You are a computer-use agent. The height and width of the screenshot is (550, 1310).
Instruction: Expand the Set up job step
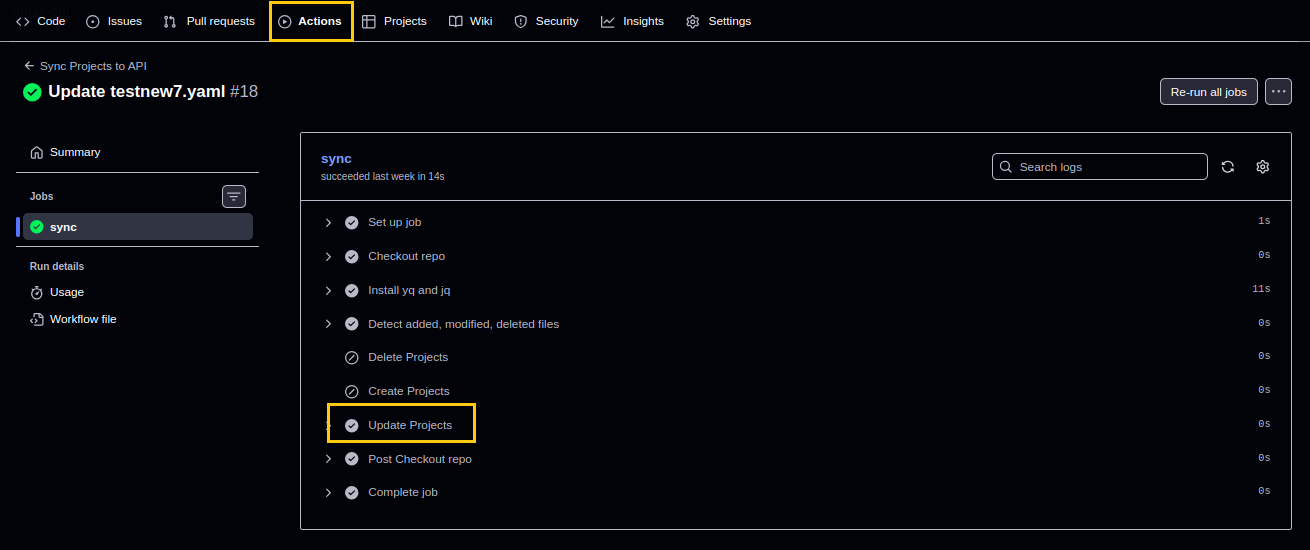click(328, 222)
